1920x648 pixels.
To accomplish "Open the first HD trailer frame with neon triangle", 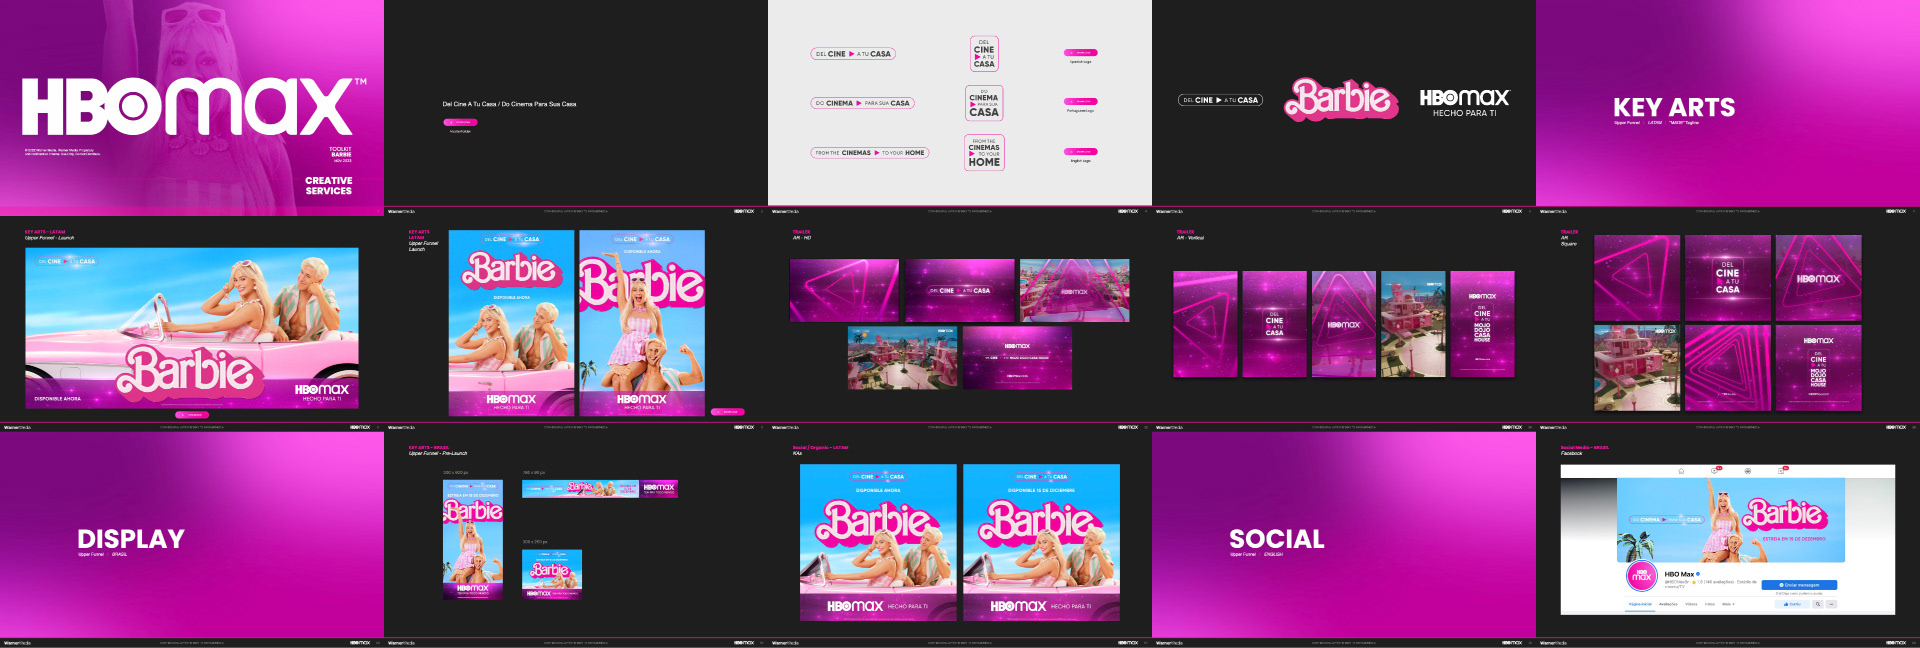I will [844, 290].
